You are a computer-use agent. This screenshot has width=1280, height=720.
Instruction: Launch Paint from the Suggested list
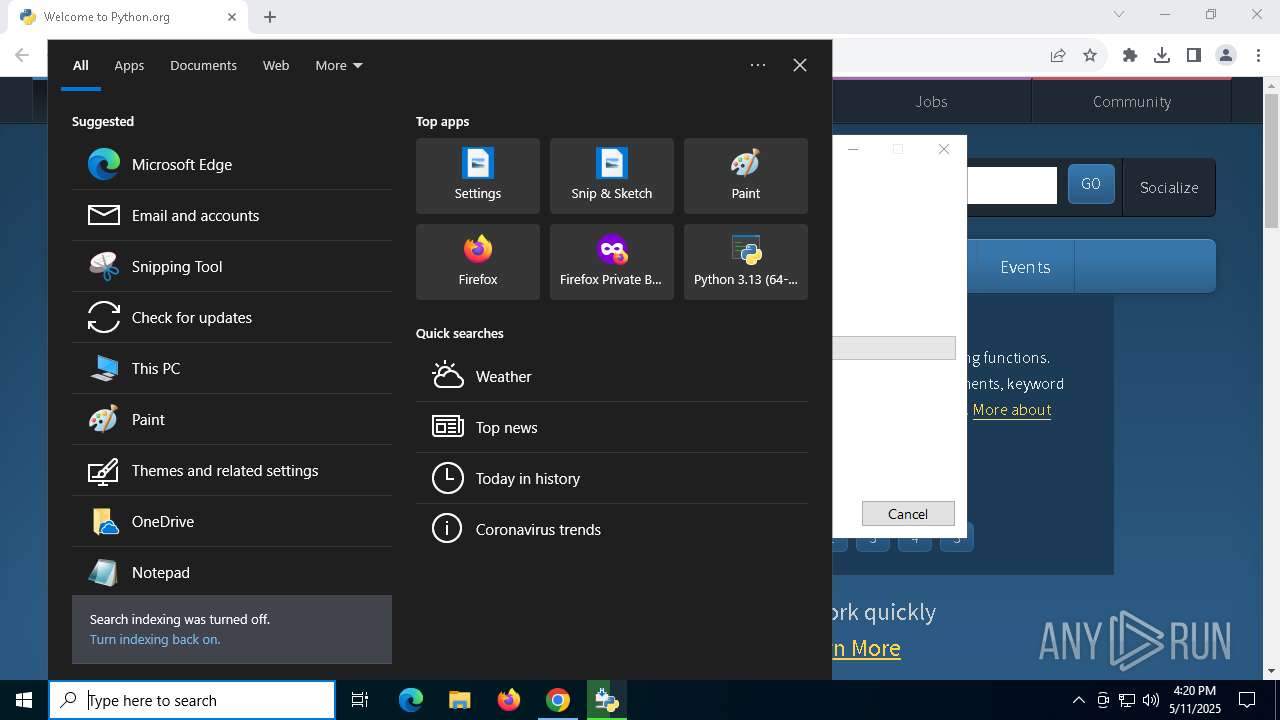(231, 419)
